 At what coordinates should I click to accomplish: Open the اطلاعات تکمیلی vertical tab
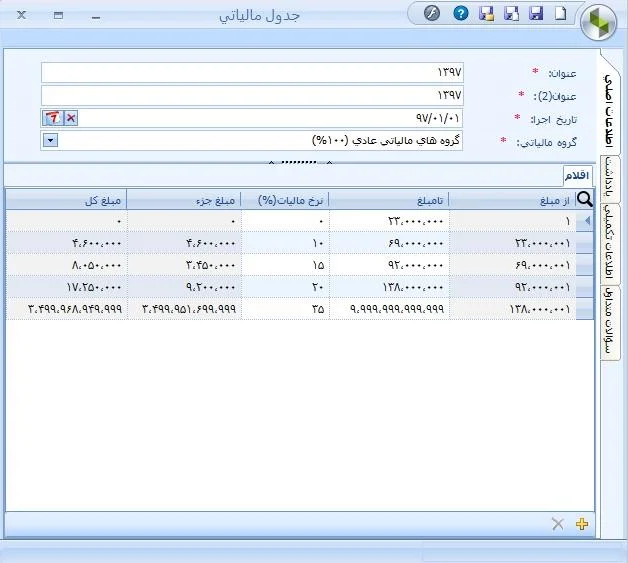point(611,242)
